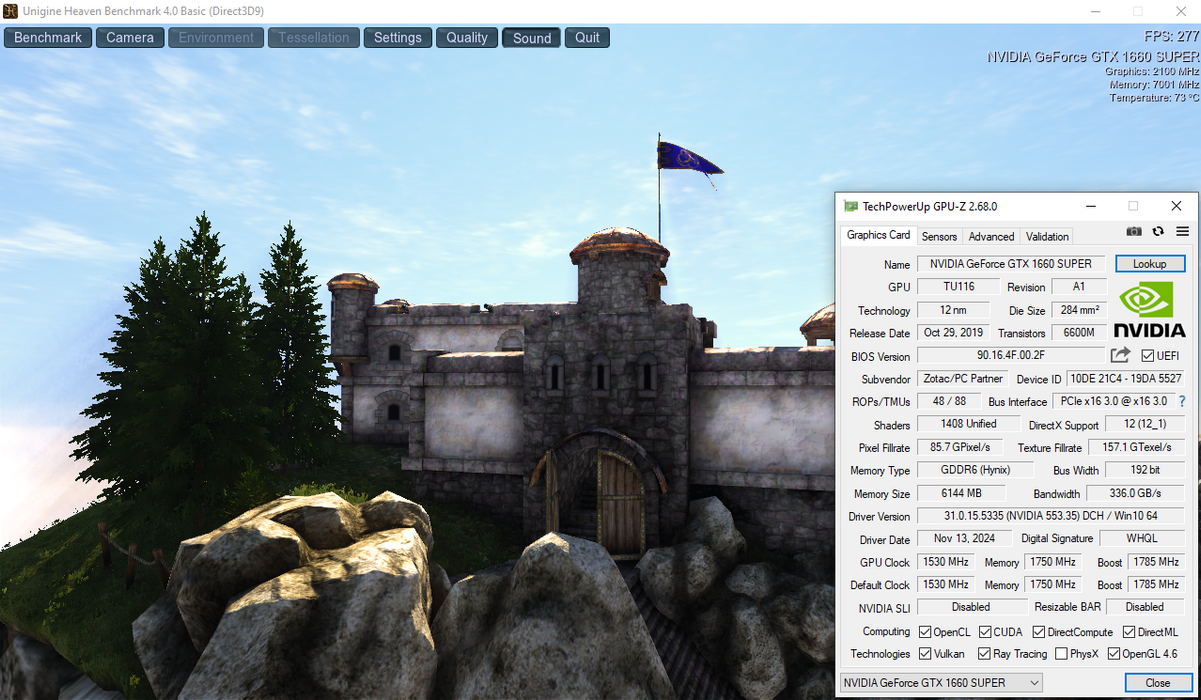Click the GPU-Z refresh icon
The image size is (1201, 700).
[x=1158, y=231]
